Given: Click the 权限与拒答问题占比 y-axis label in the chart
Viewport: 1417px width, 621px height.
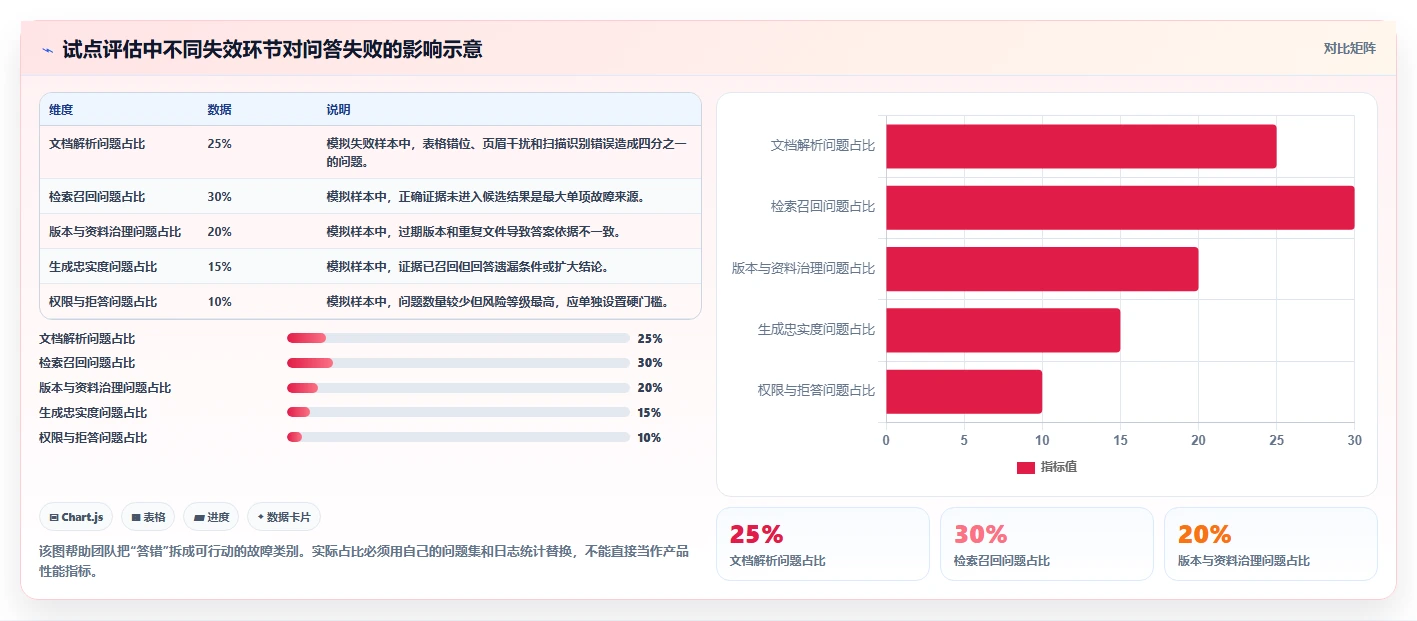Looking at the screenshot, I should [x=816, y=391].
